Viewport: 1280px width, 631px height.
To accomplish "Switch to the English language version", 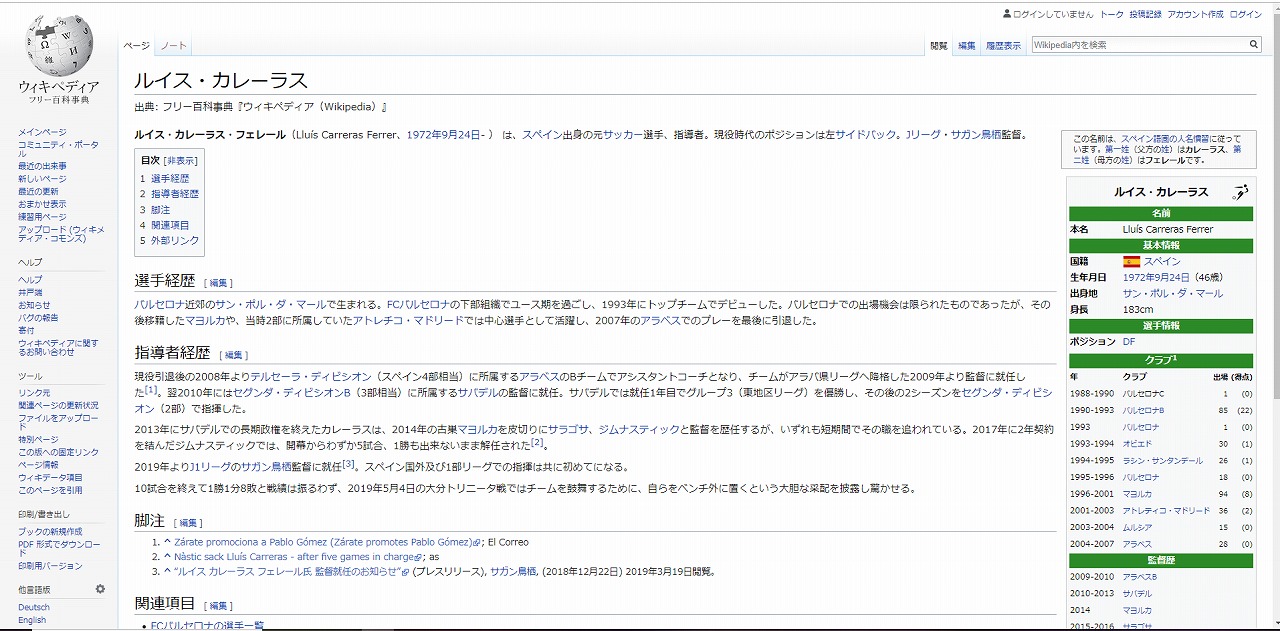I will click(32, 620).
